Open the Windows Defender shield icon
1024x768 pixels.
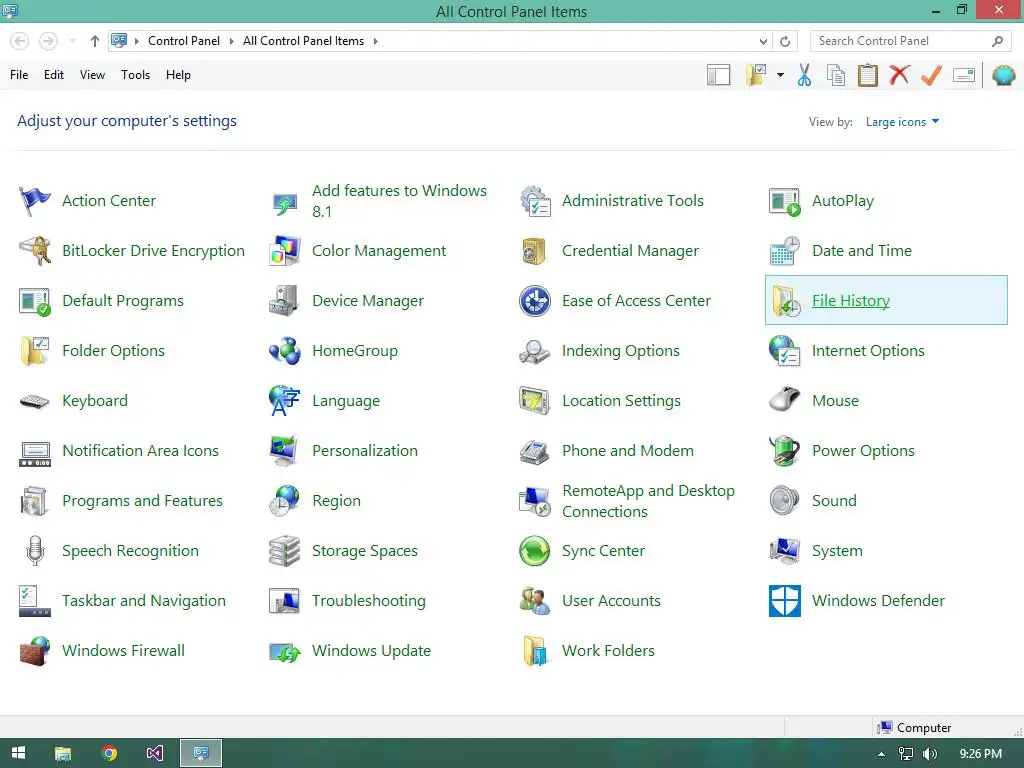pos(785,601)
